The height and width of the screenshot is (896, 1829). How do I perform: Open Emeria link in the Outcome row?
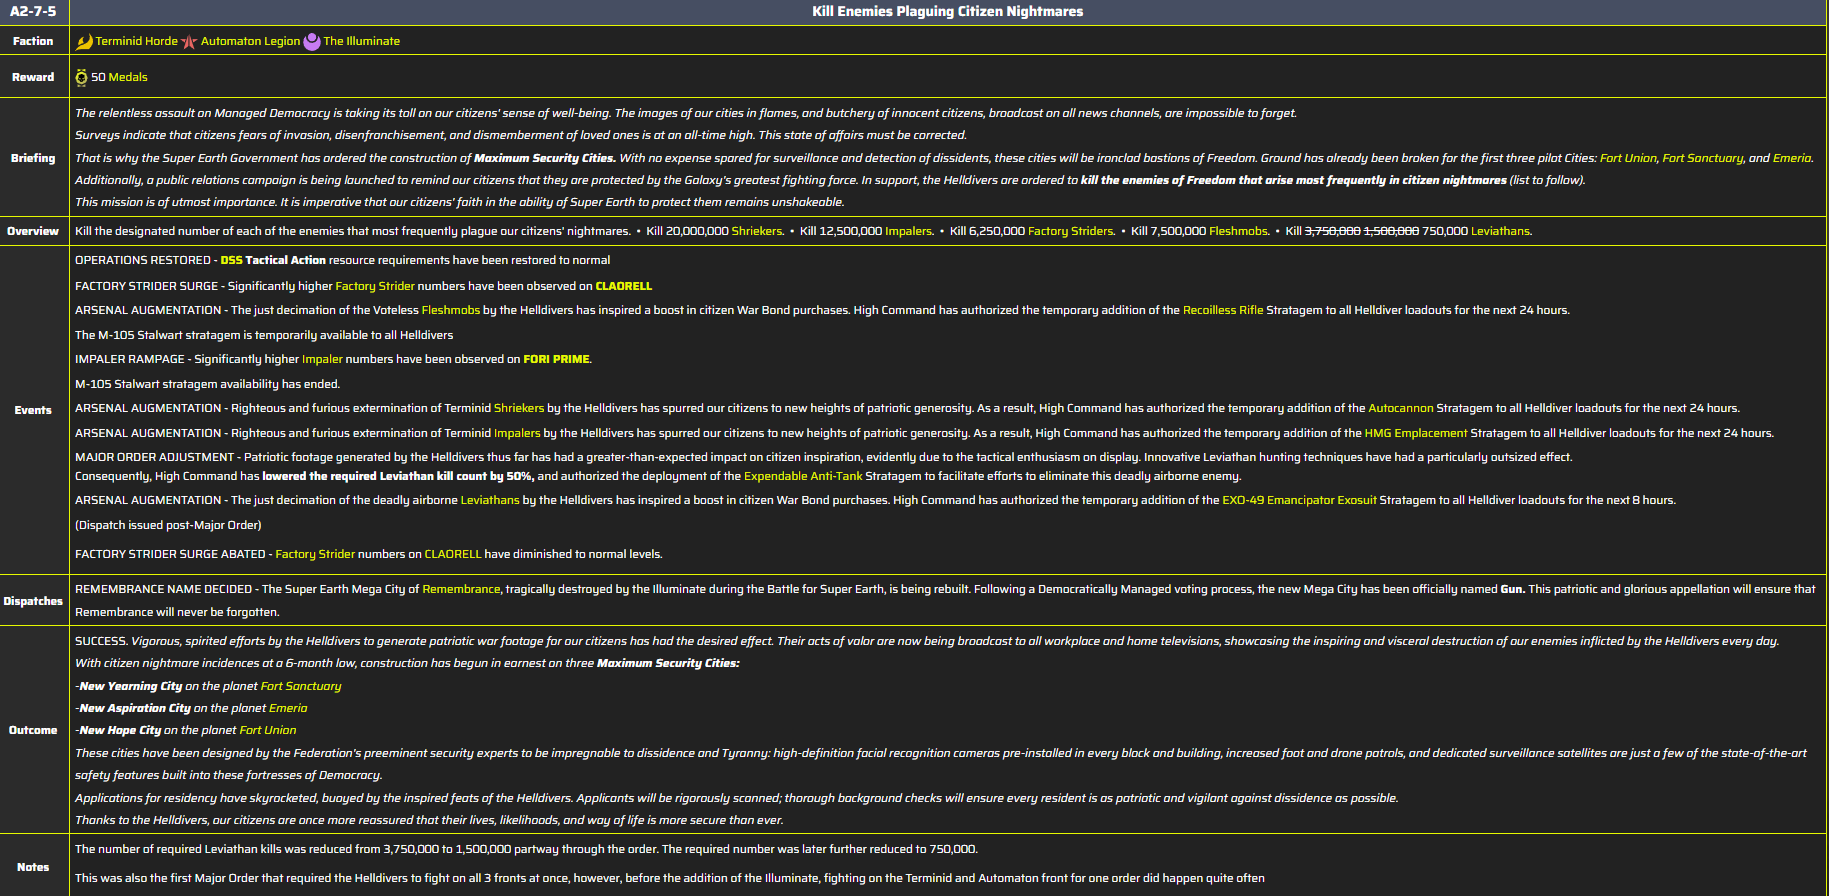point(288,708)
